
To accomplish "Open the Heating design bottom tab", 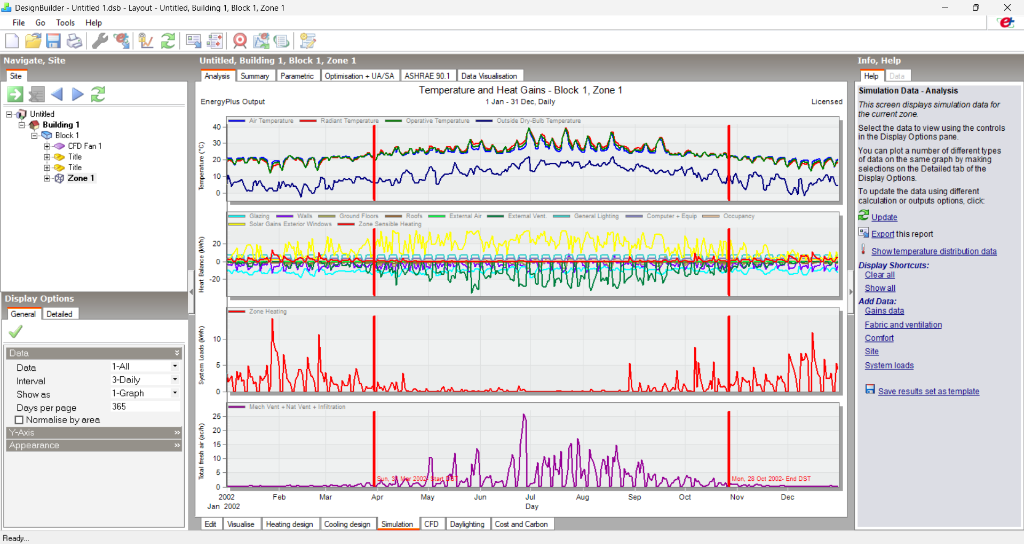I will pyautogui.click(x=289, y=524).
